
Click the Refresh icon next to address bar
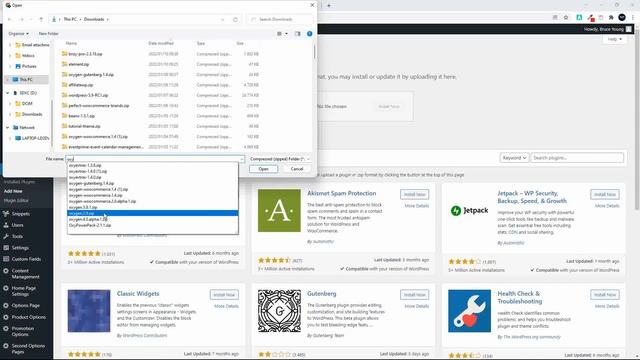[235, 19]
